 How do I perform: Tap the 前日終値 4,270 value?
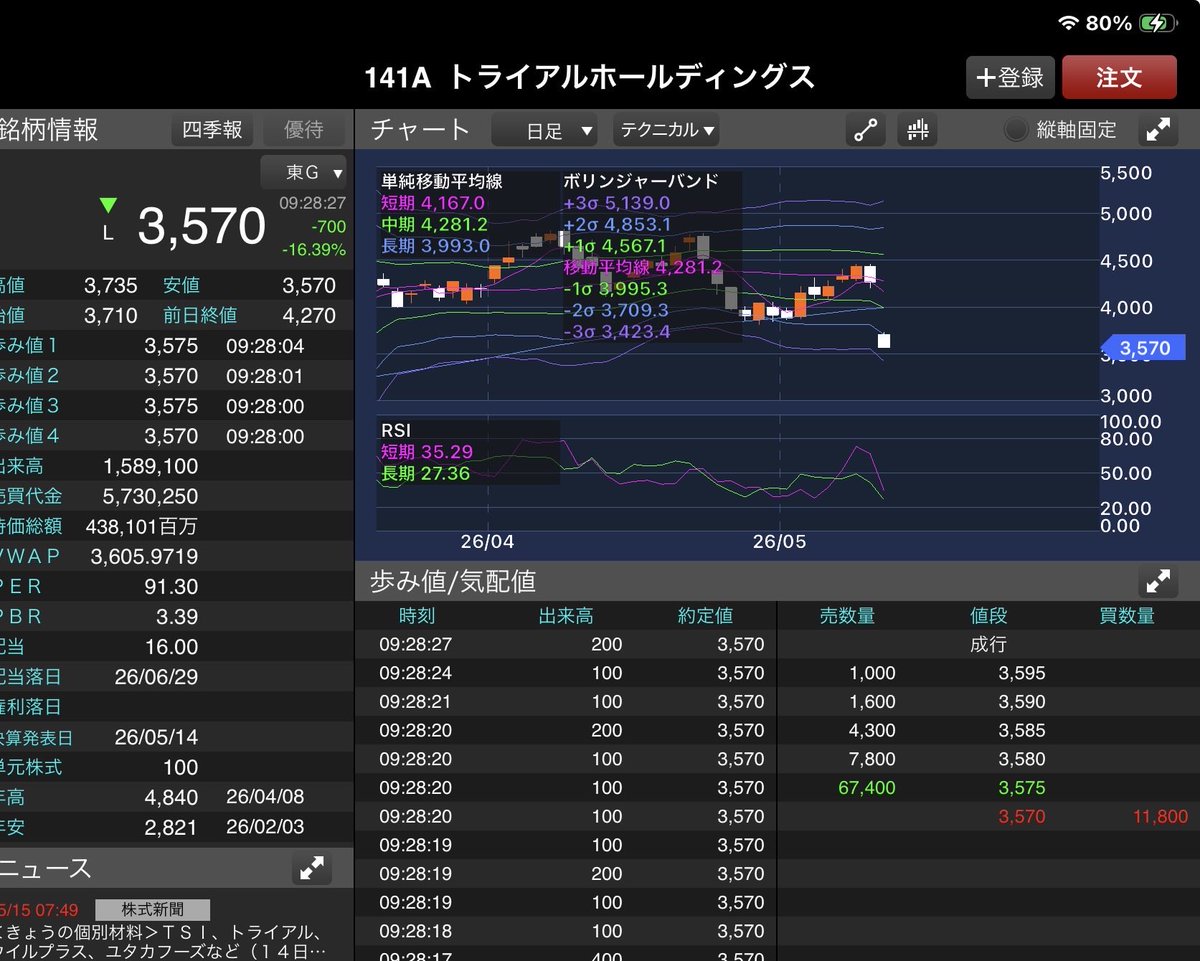coord(311,316)
